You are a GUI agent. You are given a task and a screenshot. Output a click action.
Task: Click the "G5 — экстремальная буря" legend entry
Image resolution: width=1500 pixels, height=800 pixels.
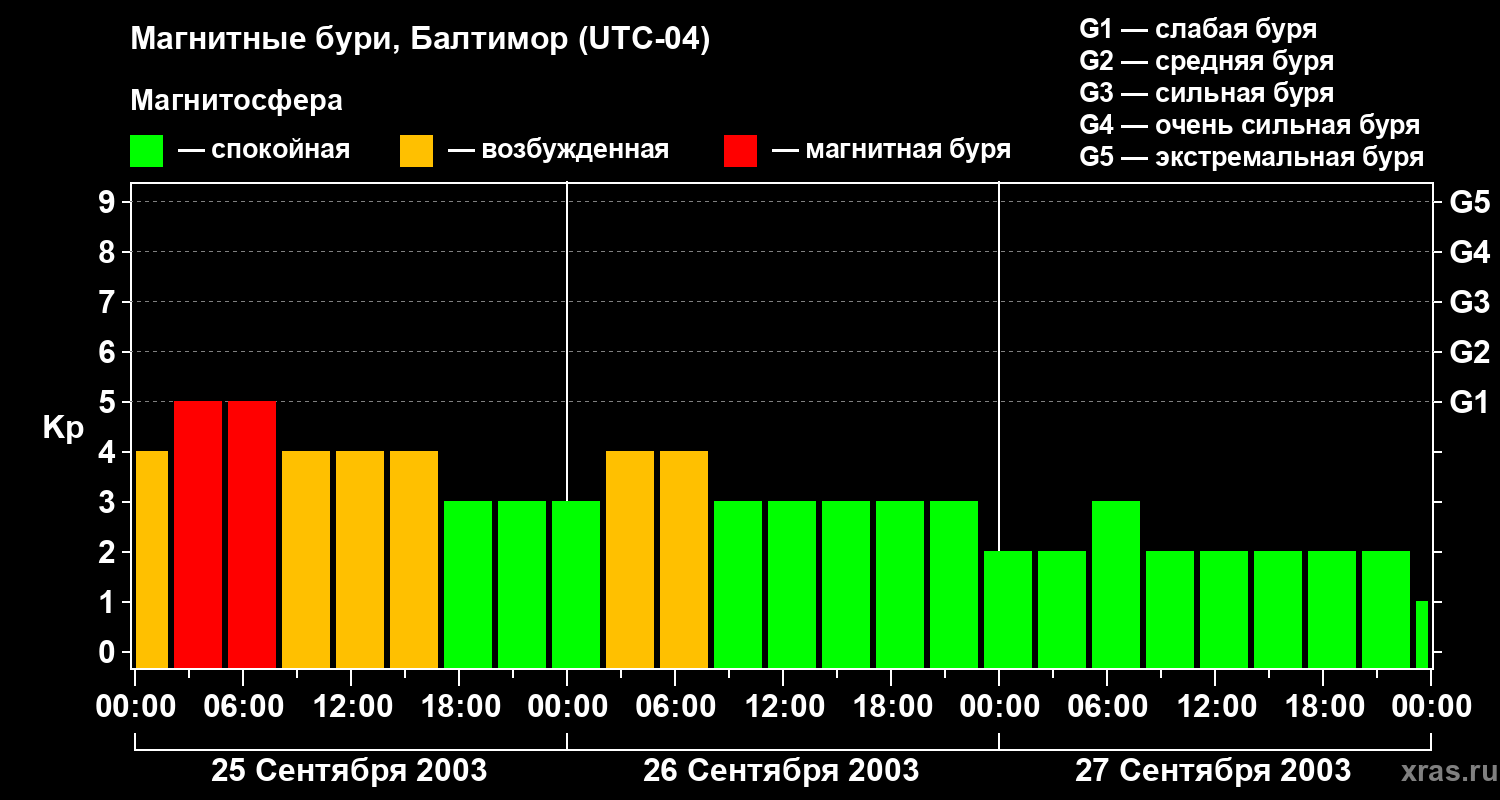coord(1251,157)
